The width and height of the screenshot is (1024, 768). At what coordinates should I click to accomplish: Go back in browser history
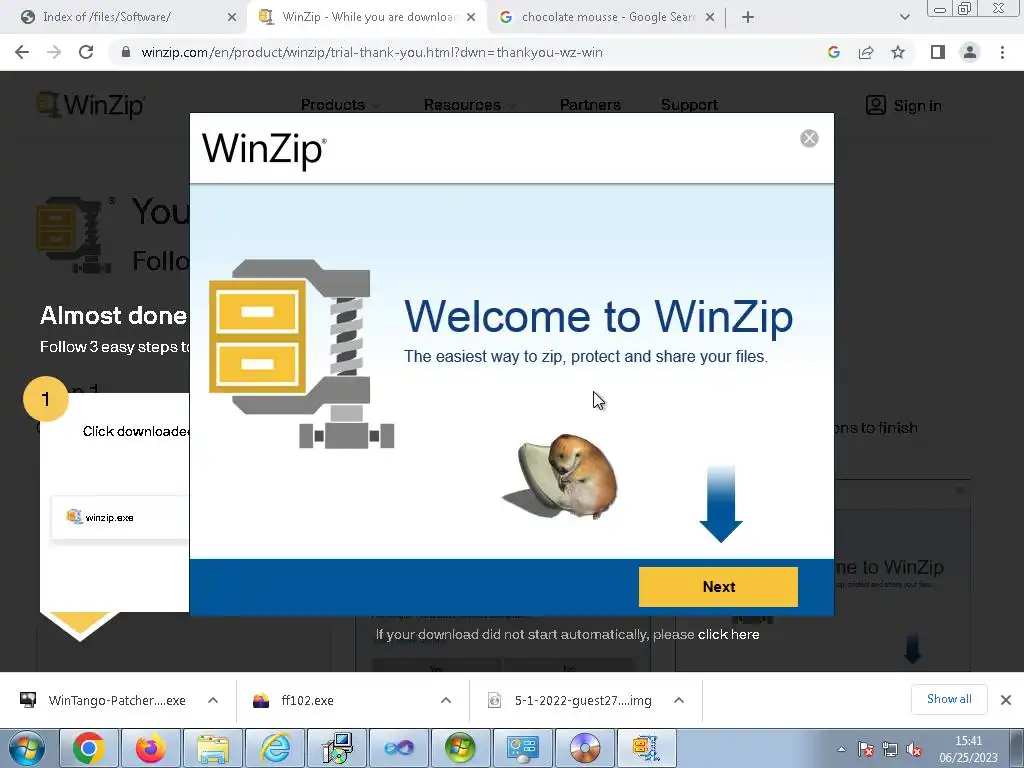point(22,52)
